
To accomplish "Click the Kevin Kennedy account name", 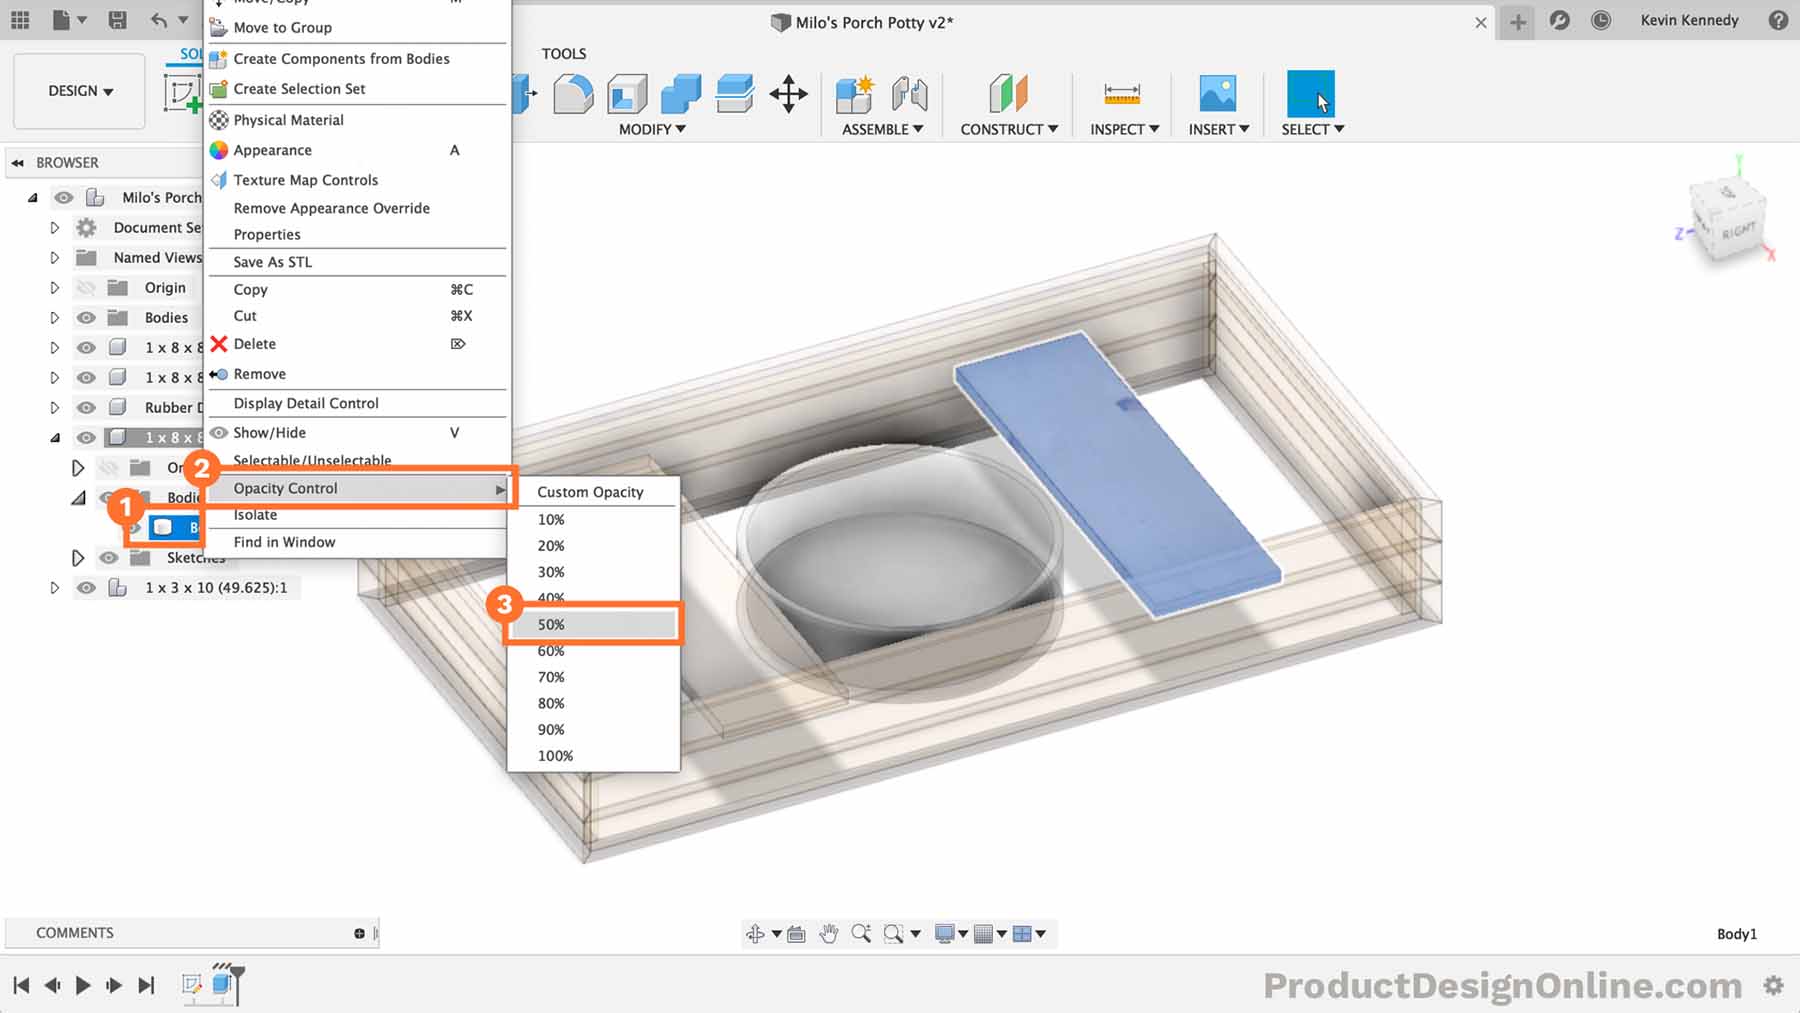I will click(x=1688, y=20).
